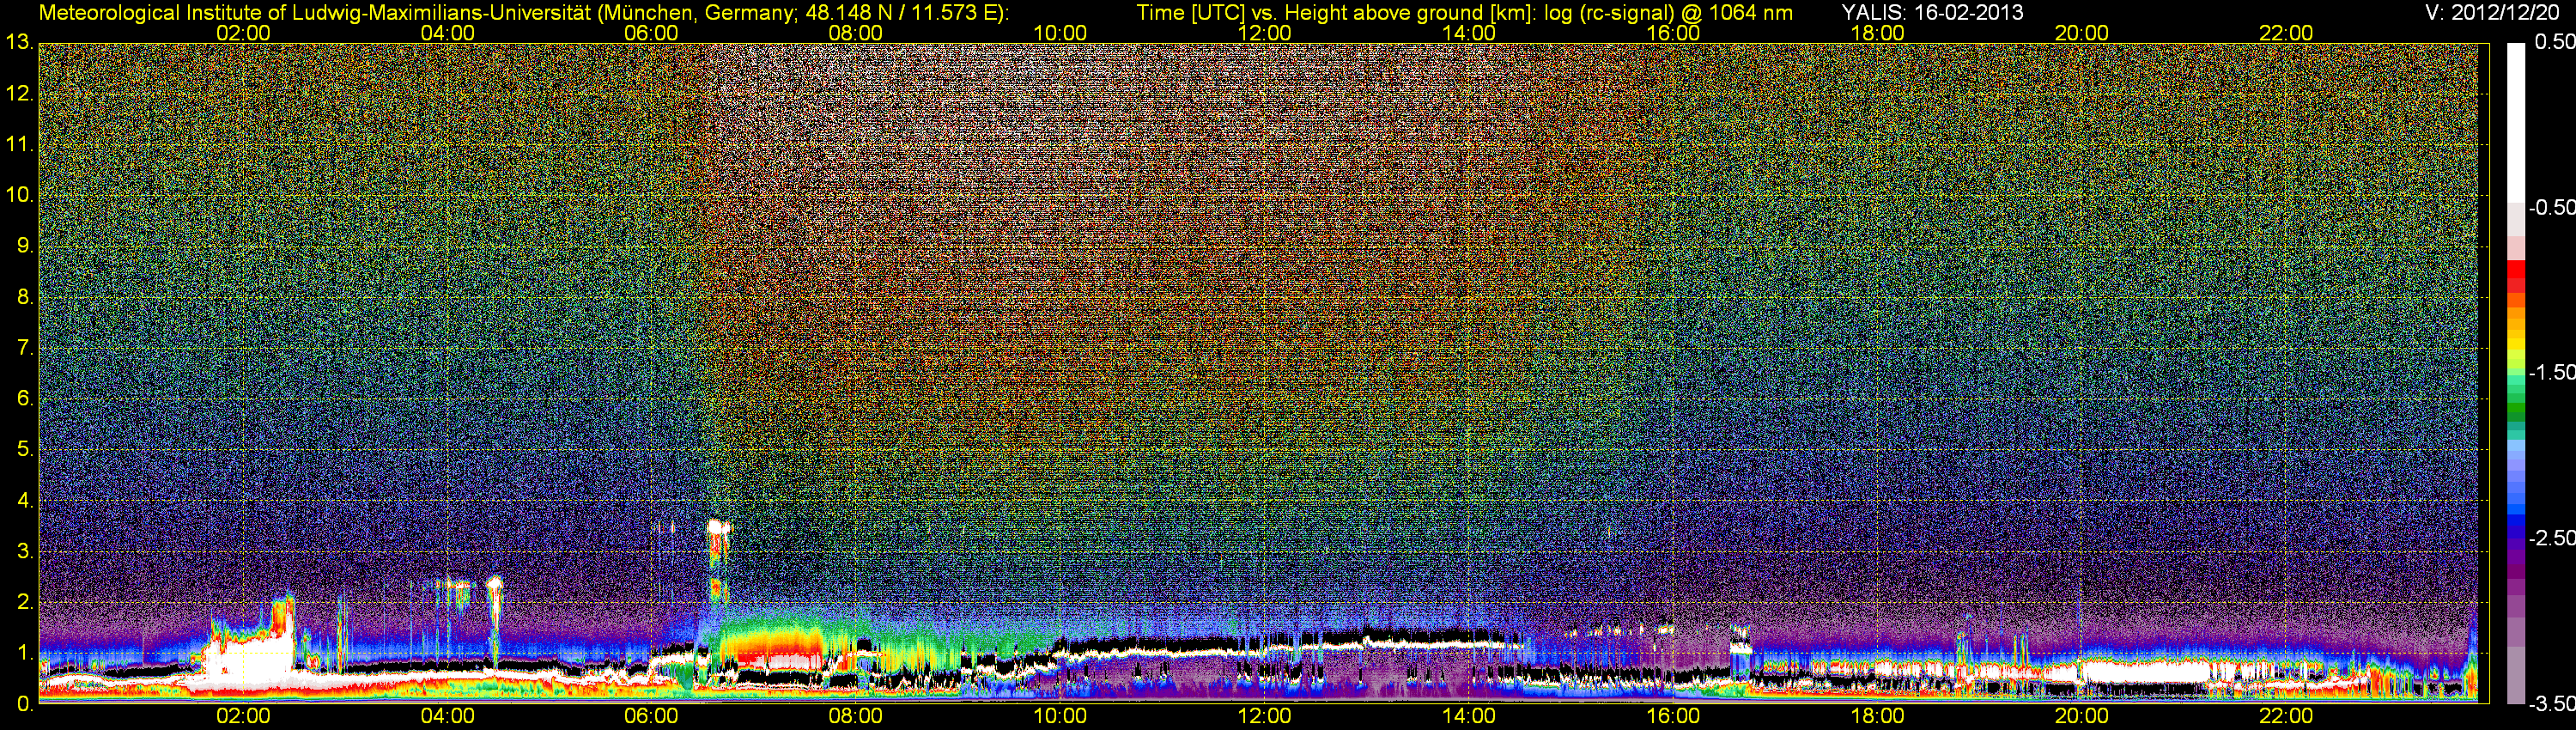Click the height axis label '4.'
Viewport: 2576px width, 730px height.
tap(24, 500)
